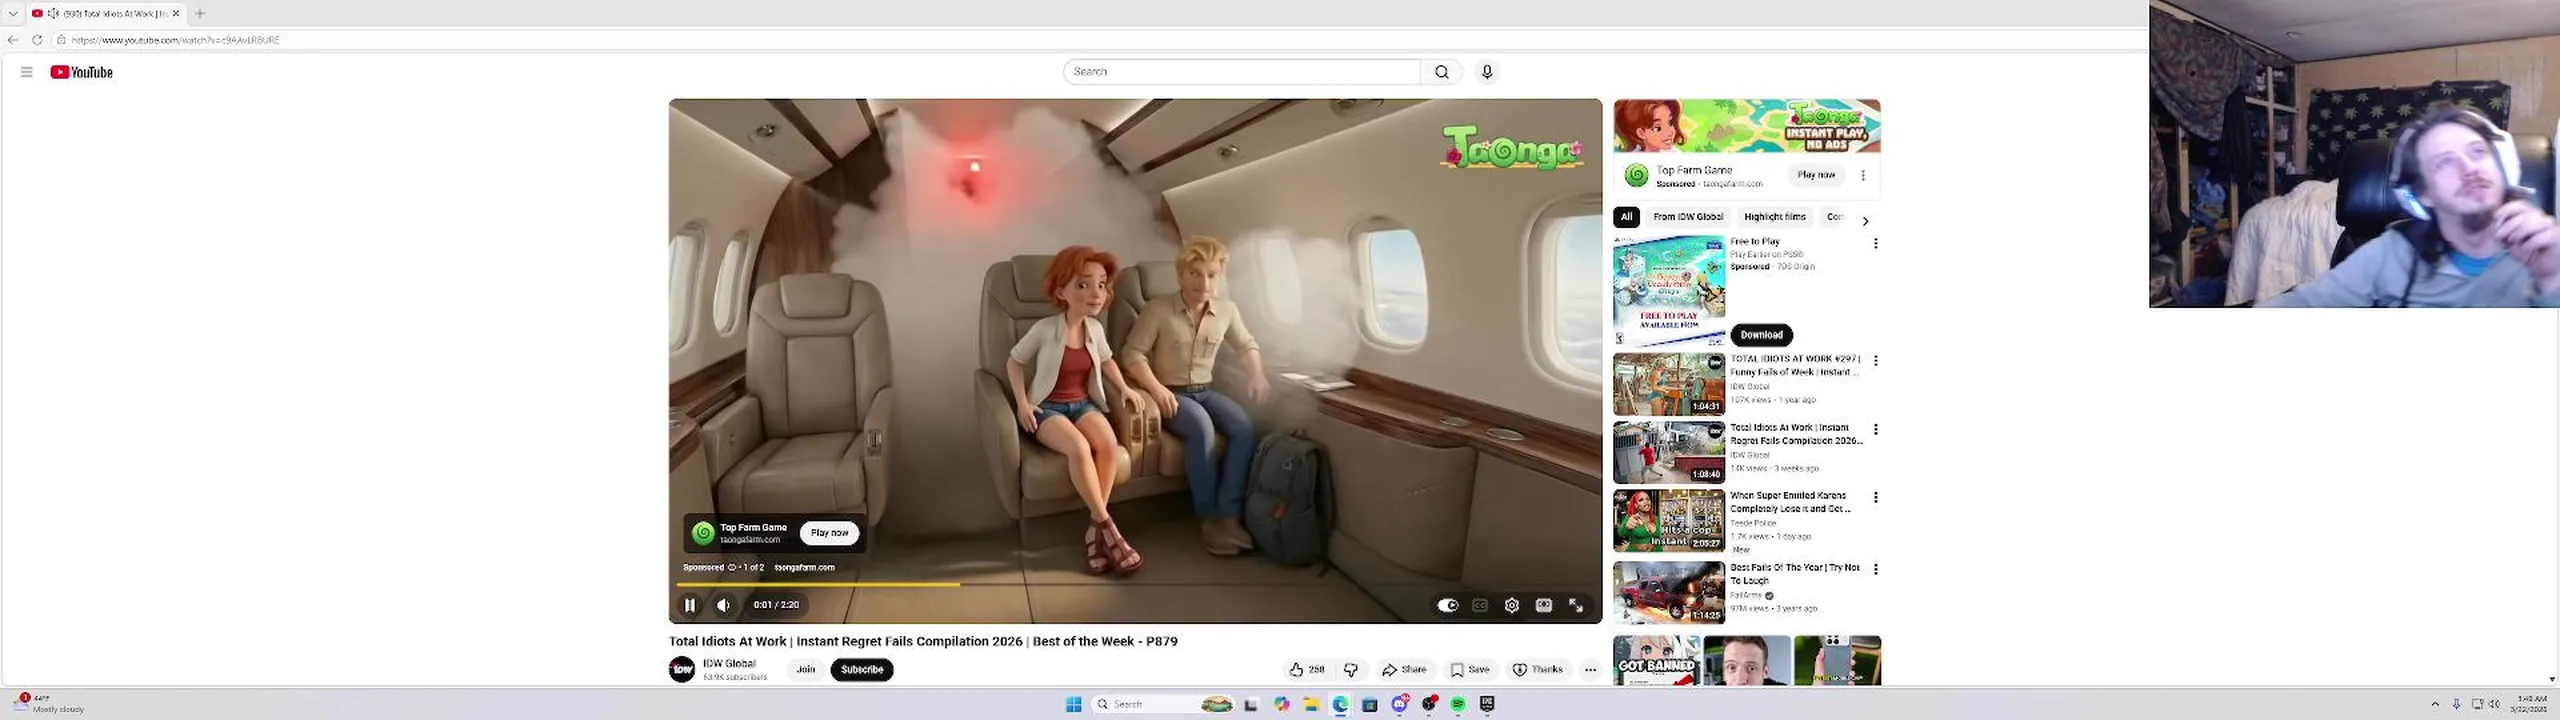Open the YouTube hamburger guide menu
The height and width of the screenshot is (720, 2560).
[x=26, y=72]
